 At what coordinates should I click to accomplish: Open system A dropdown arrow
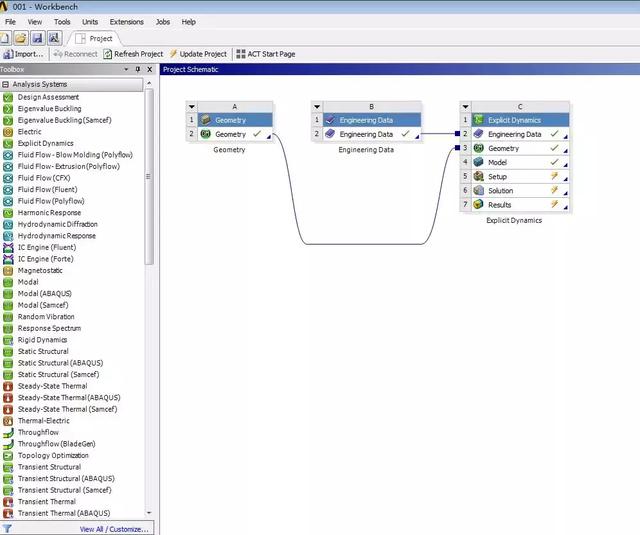[x=191, y=107]
